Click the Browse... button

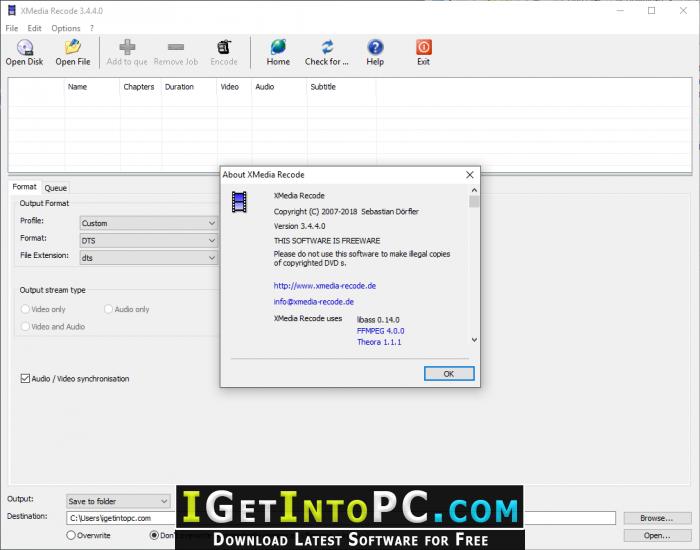coord(657,518)
